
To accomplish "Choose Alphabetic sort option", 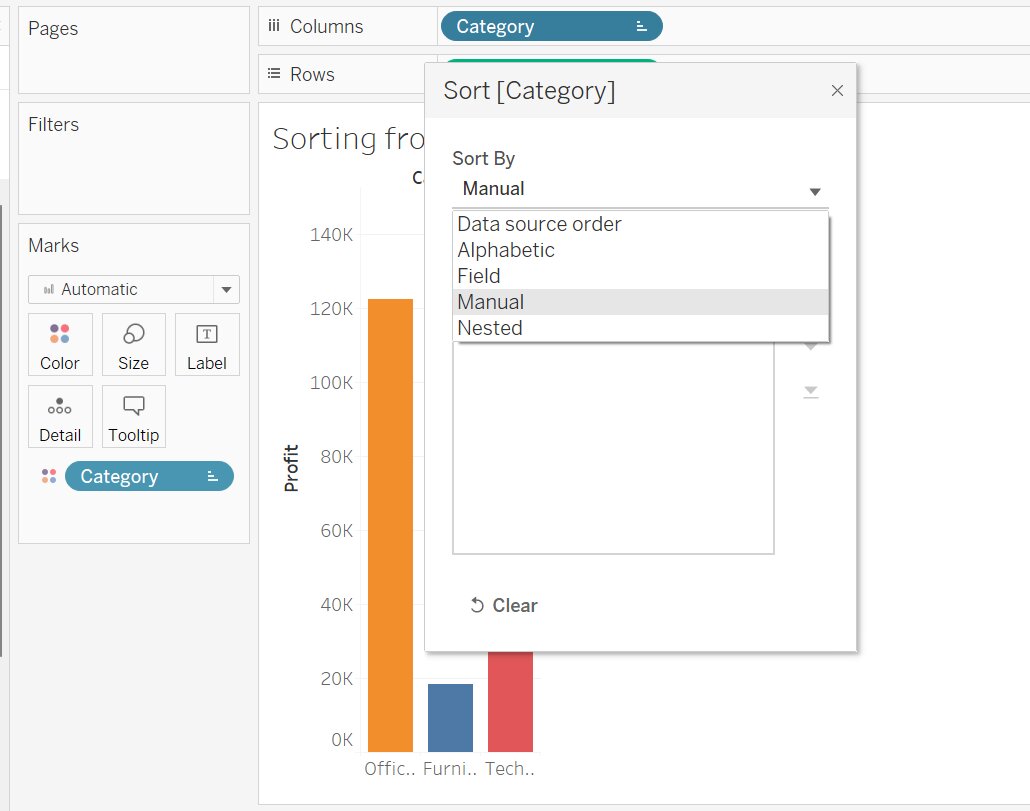I will (x=506, y=250).
